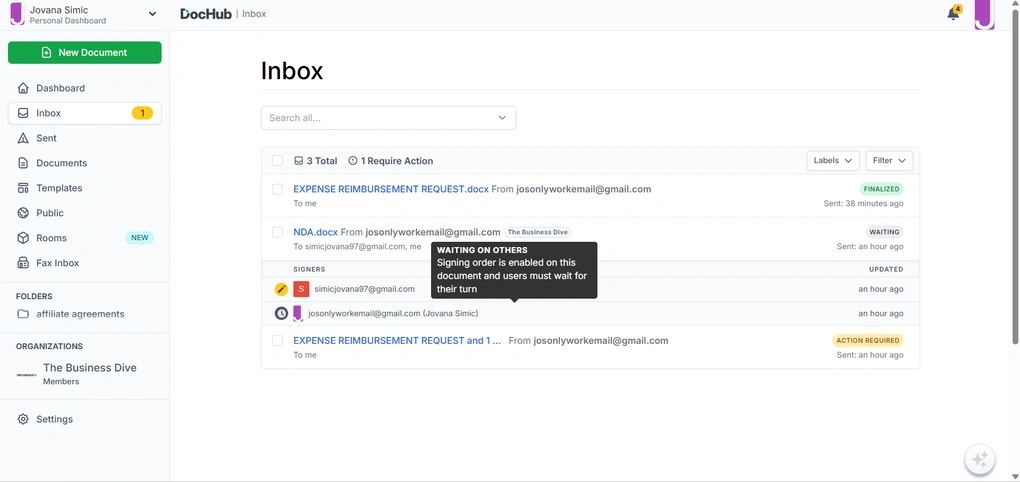Check the NDA.docx row checkbox
Screen dimensions: 1020x482
[278, 232]
